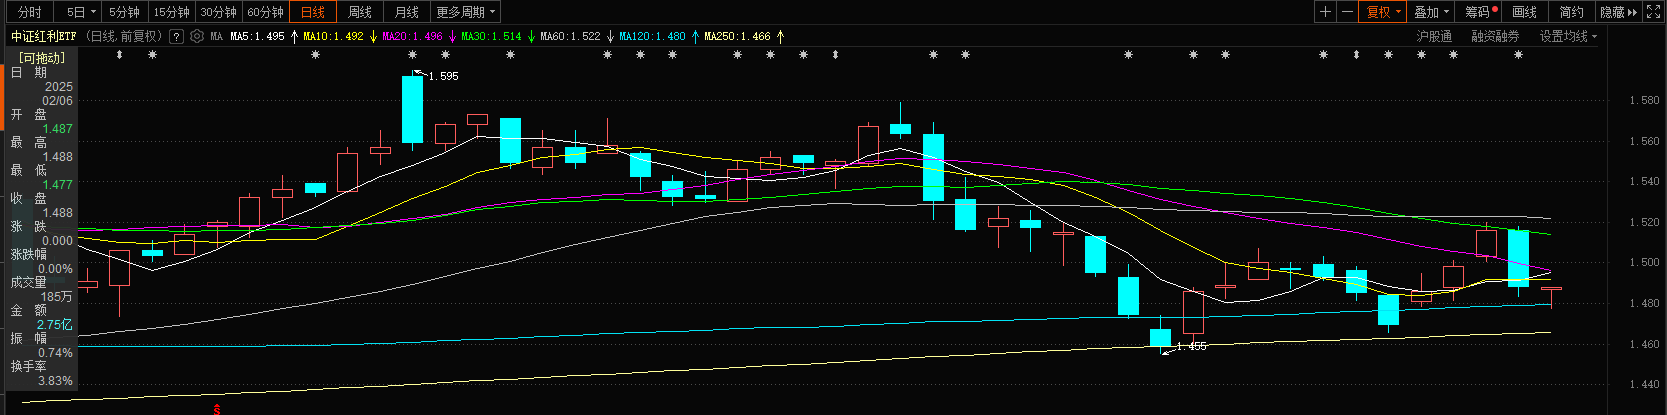Click the red marker at chart bottom
Viewport: 1667px width, 415px height.
[217, 408]
